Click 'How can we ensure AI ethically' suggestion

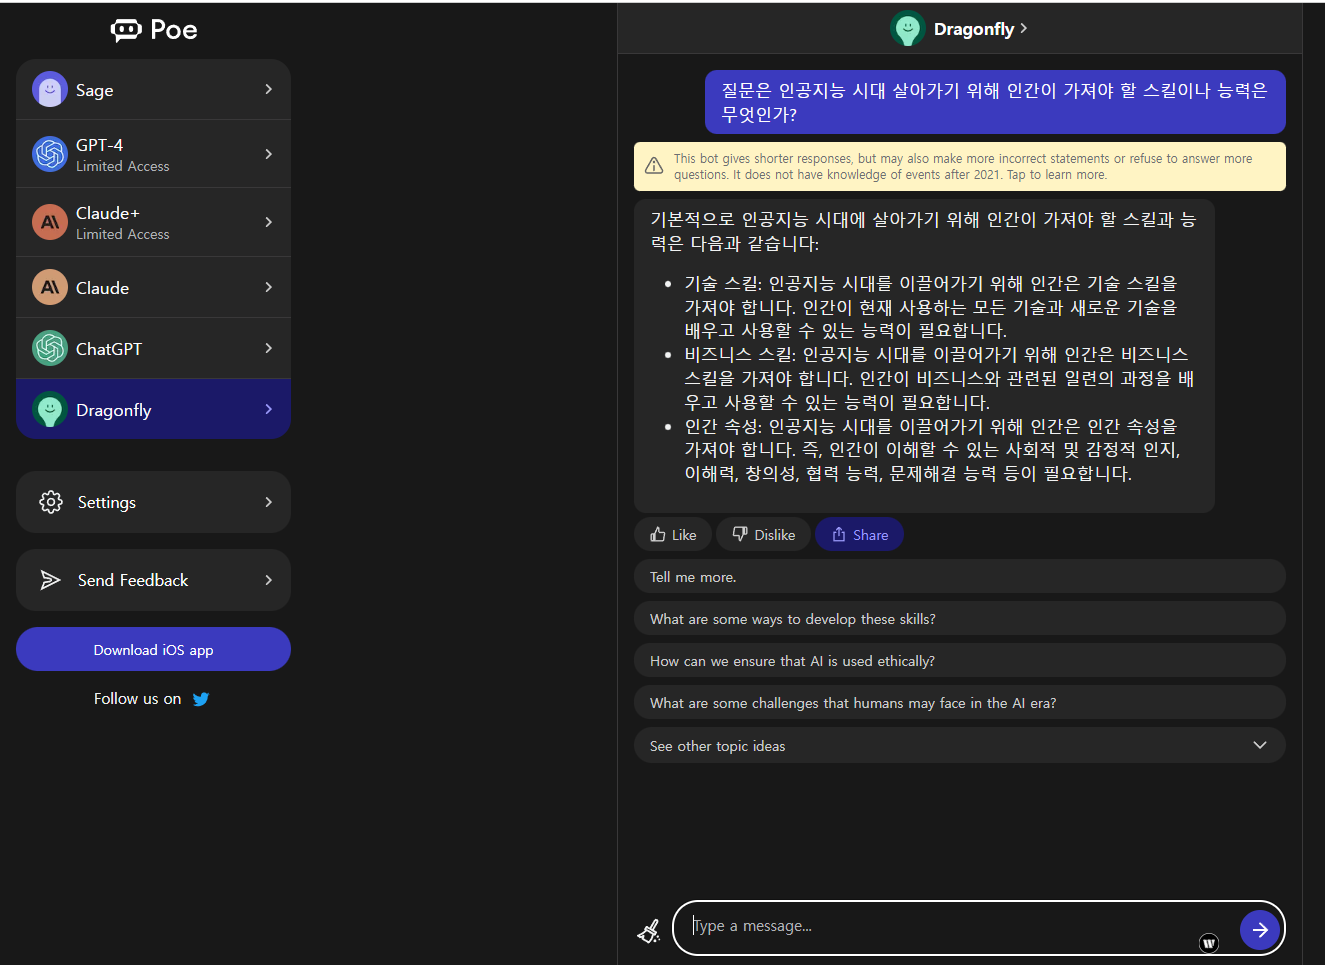tap(960, 661)
